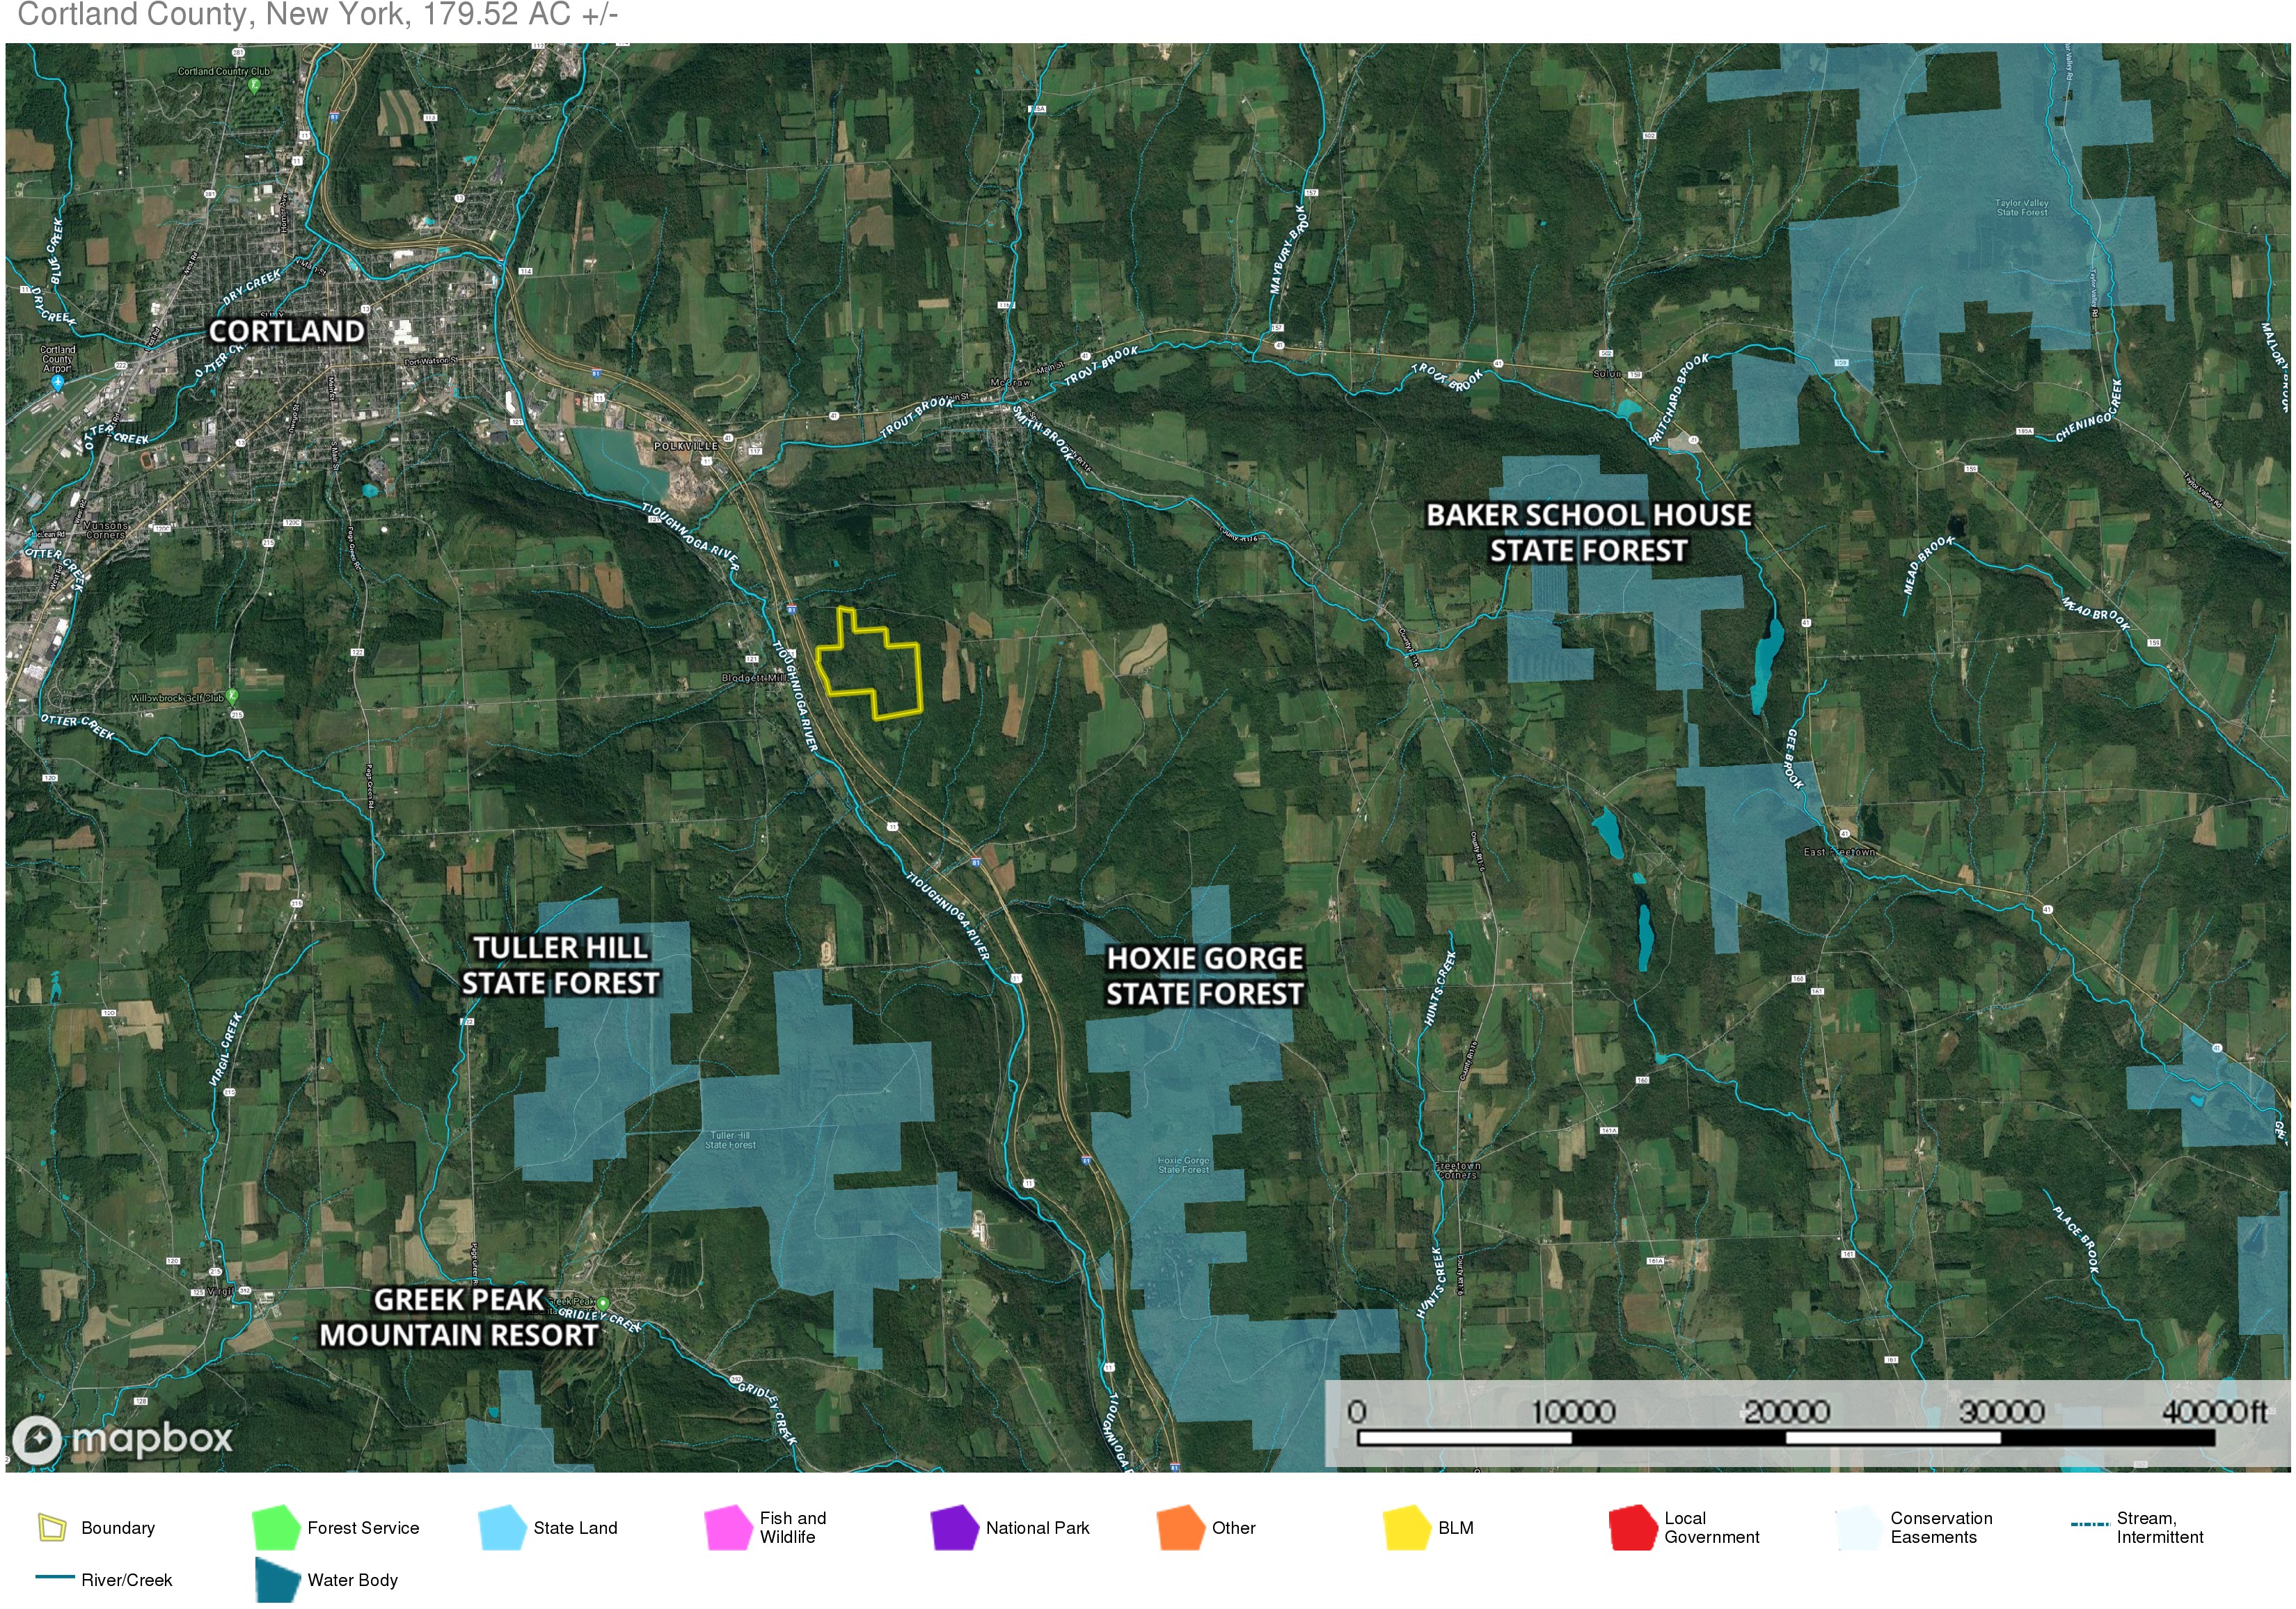Image resolution: width=2296 pixels, height=1609 pixels.
Task: Click the map scale bar
Action: [1786, 1437]
